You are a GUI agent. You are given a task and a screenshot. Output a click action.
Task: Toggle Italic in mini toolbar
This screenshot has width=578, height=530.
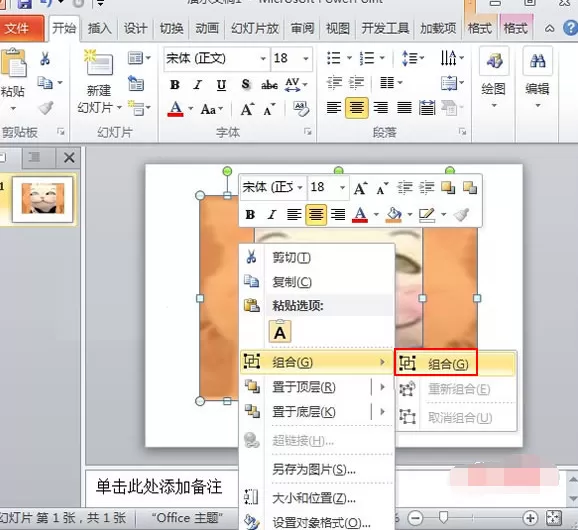pos(272,215)
